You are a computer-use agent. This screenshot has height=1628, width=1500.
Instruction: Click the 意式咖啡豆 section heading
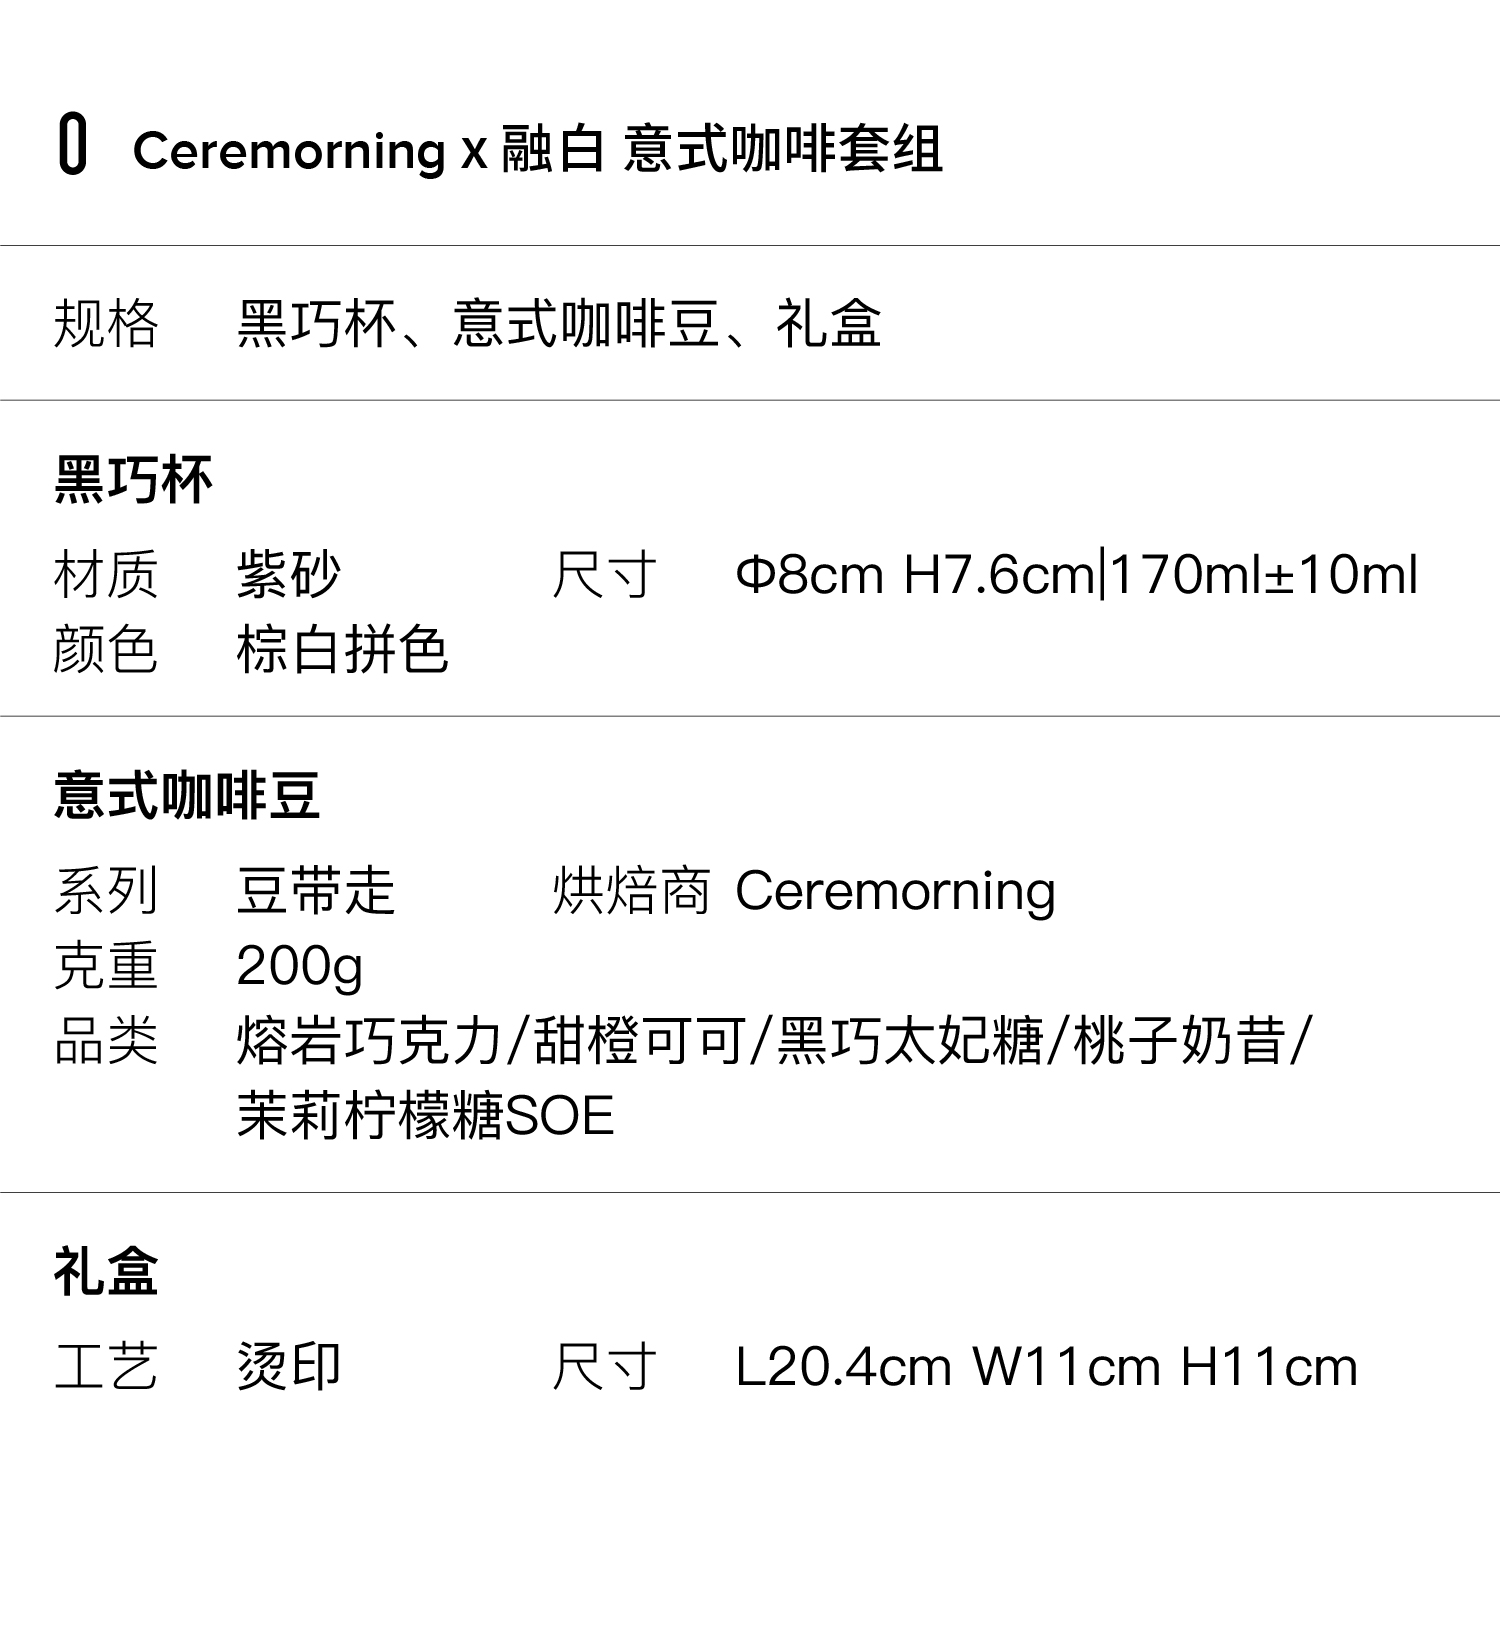(x=187, y=796)
